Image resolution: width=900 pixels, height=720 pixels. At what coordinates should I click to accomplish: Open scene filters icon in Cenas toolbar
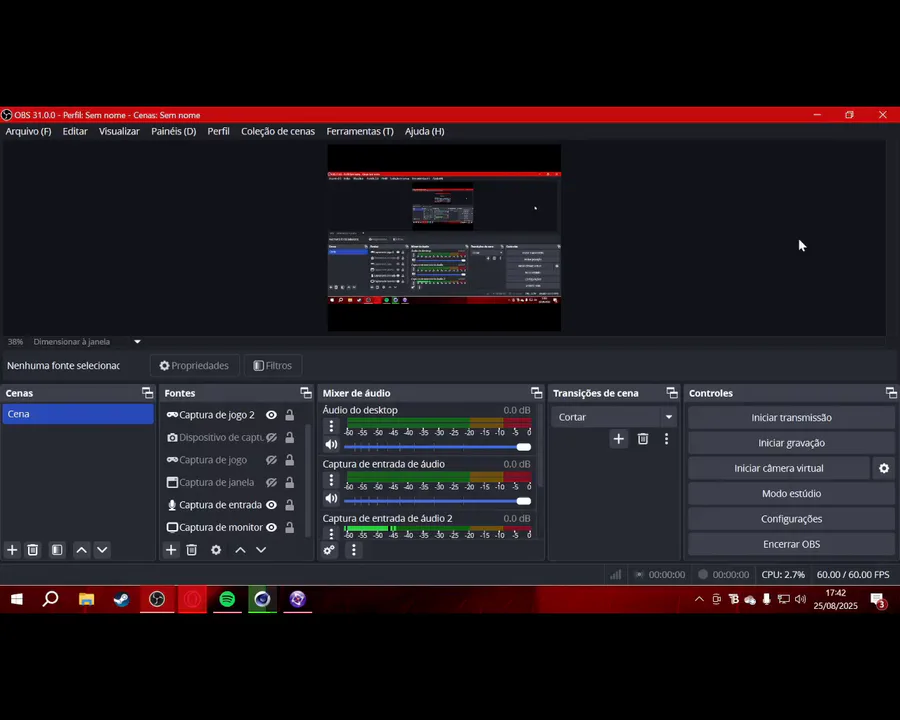point(57,550)
